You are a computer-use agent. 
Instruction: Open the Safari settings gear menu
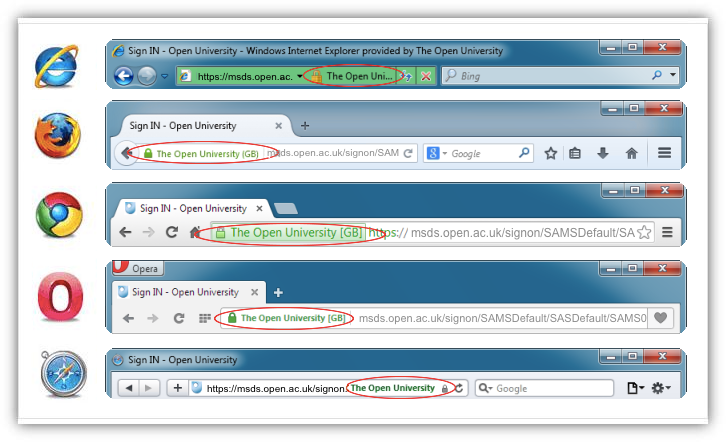tap(661, 388)
